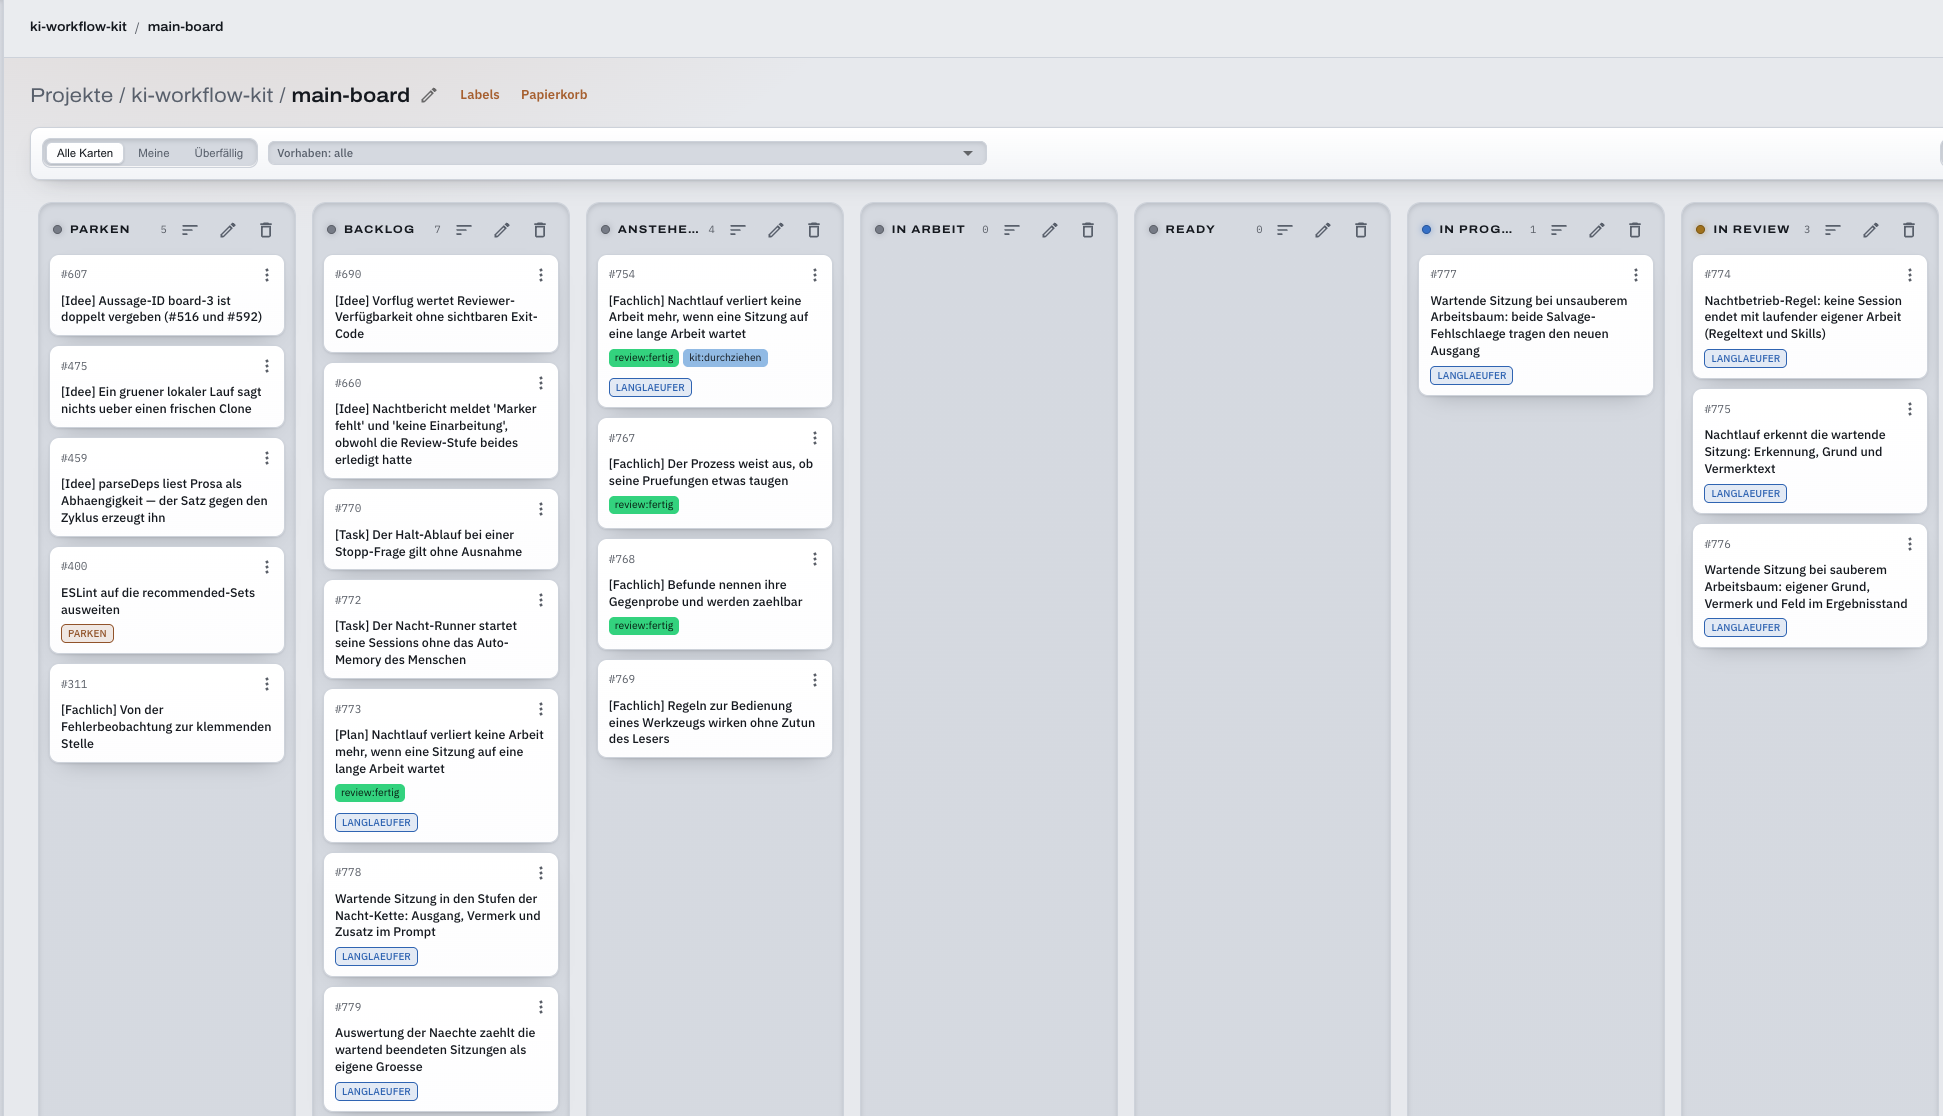Screen dimensions: 1943x1116
Task: Edit the PARKEN column title
Action: click(228, 230)
